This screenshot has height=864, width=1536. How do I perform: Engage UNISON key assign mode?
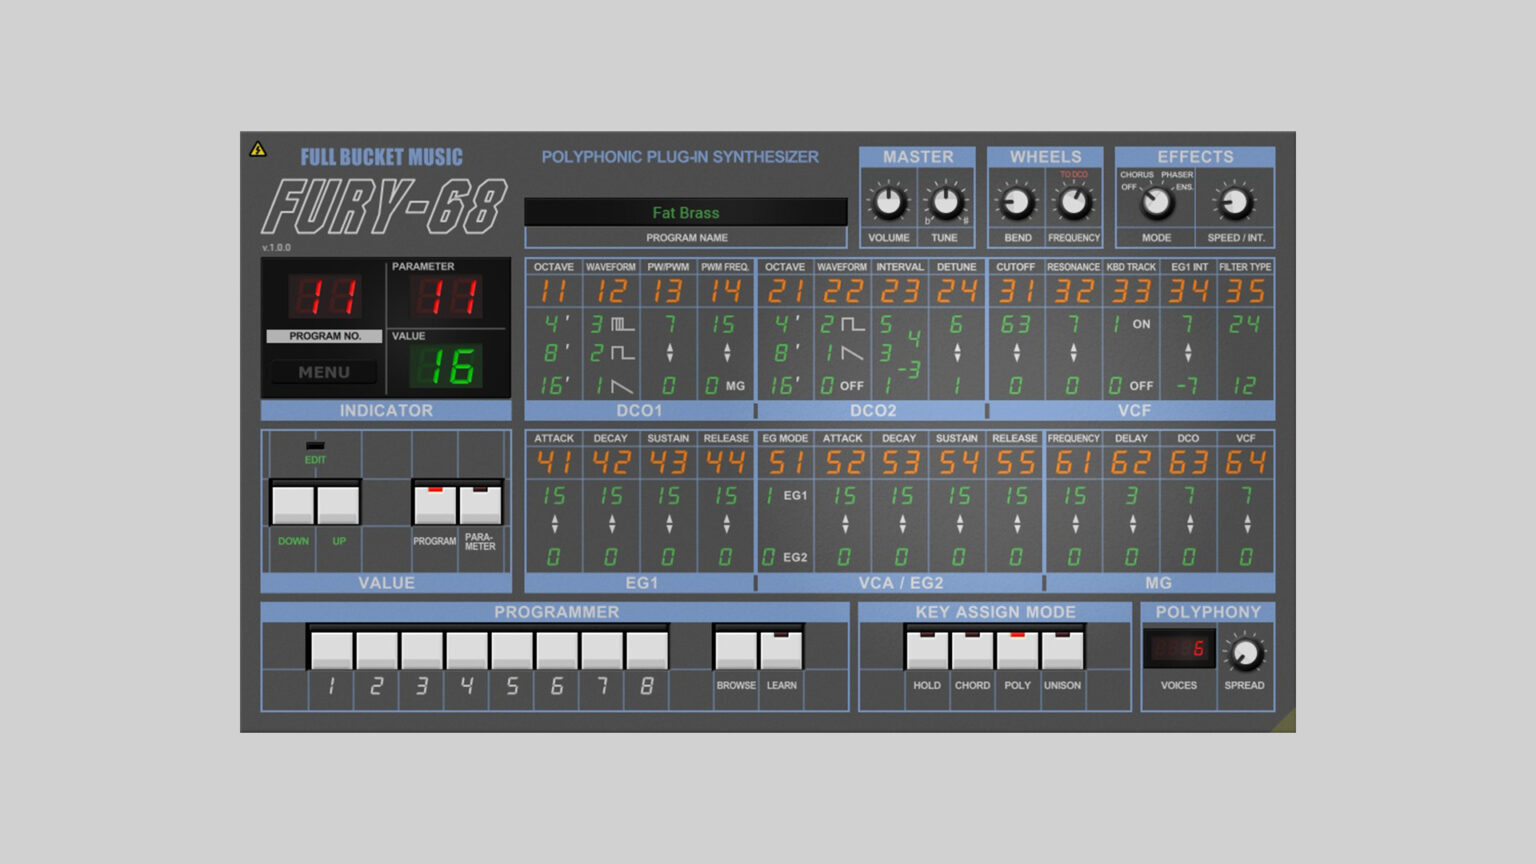click(x=1062, y=648)
